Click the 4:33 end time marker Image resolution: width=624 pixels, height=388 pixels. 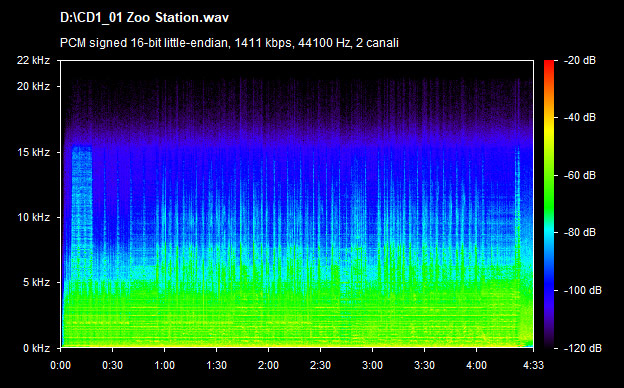(533, 365)
